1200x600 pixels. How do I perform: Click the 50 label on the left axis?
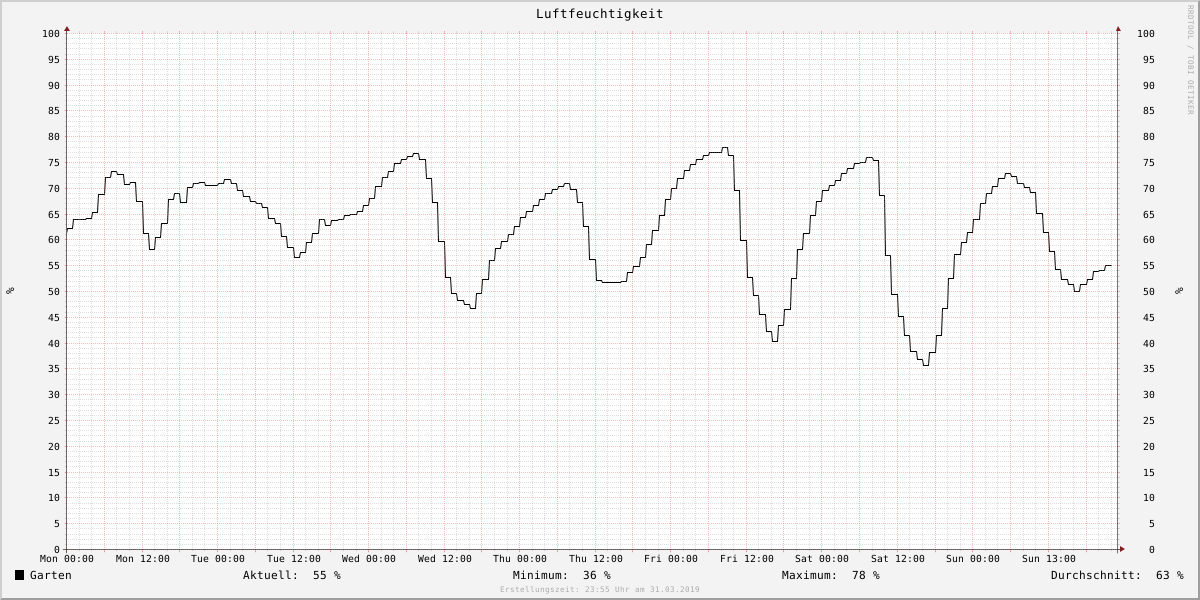pyautogui.click(x=55, y=292)
